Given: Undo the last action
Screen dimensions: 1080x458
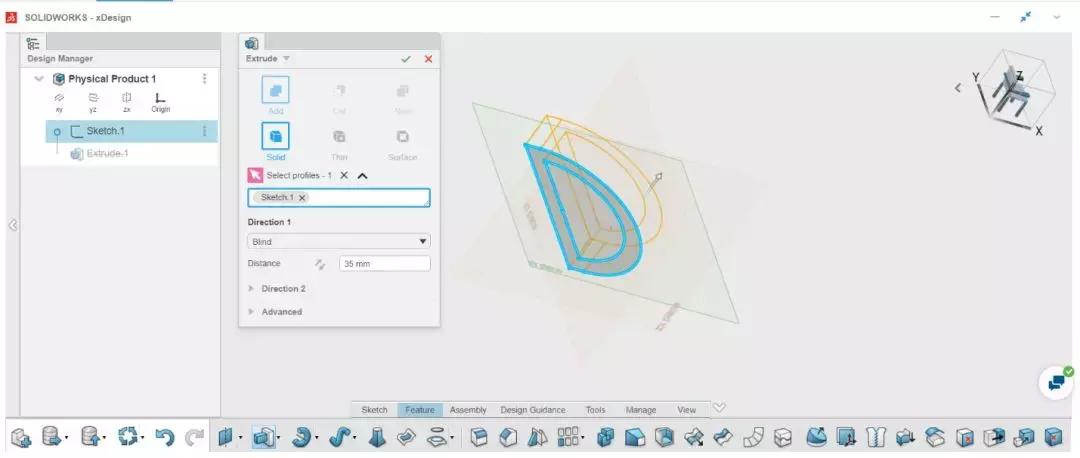Looking at the screenshot, I should pyautogui.click(x=165, y=437).
